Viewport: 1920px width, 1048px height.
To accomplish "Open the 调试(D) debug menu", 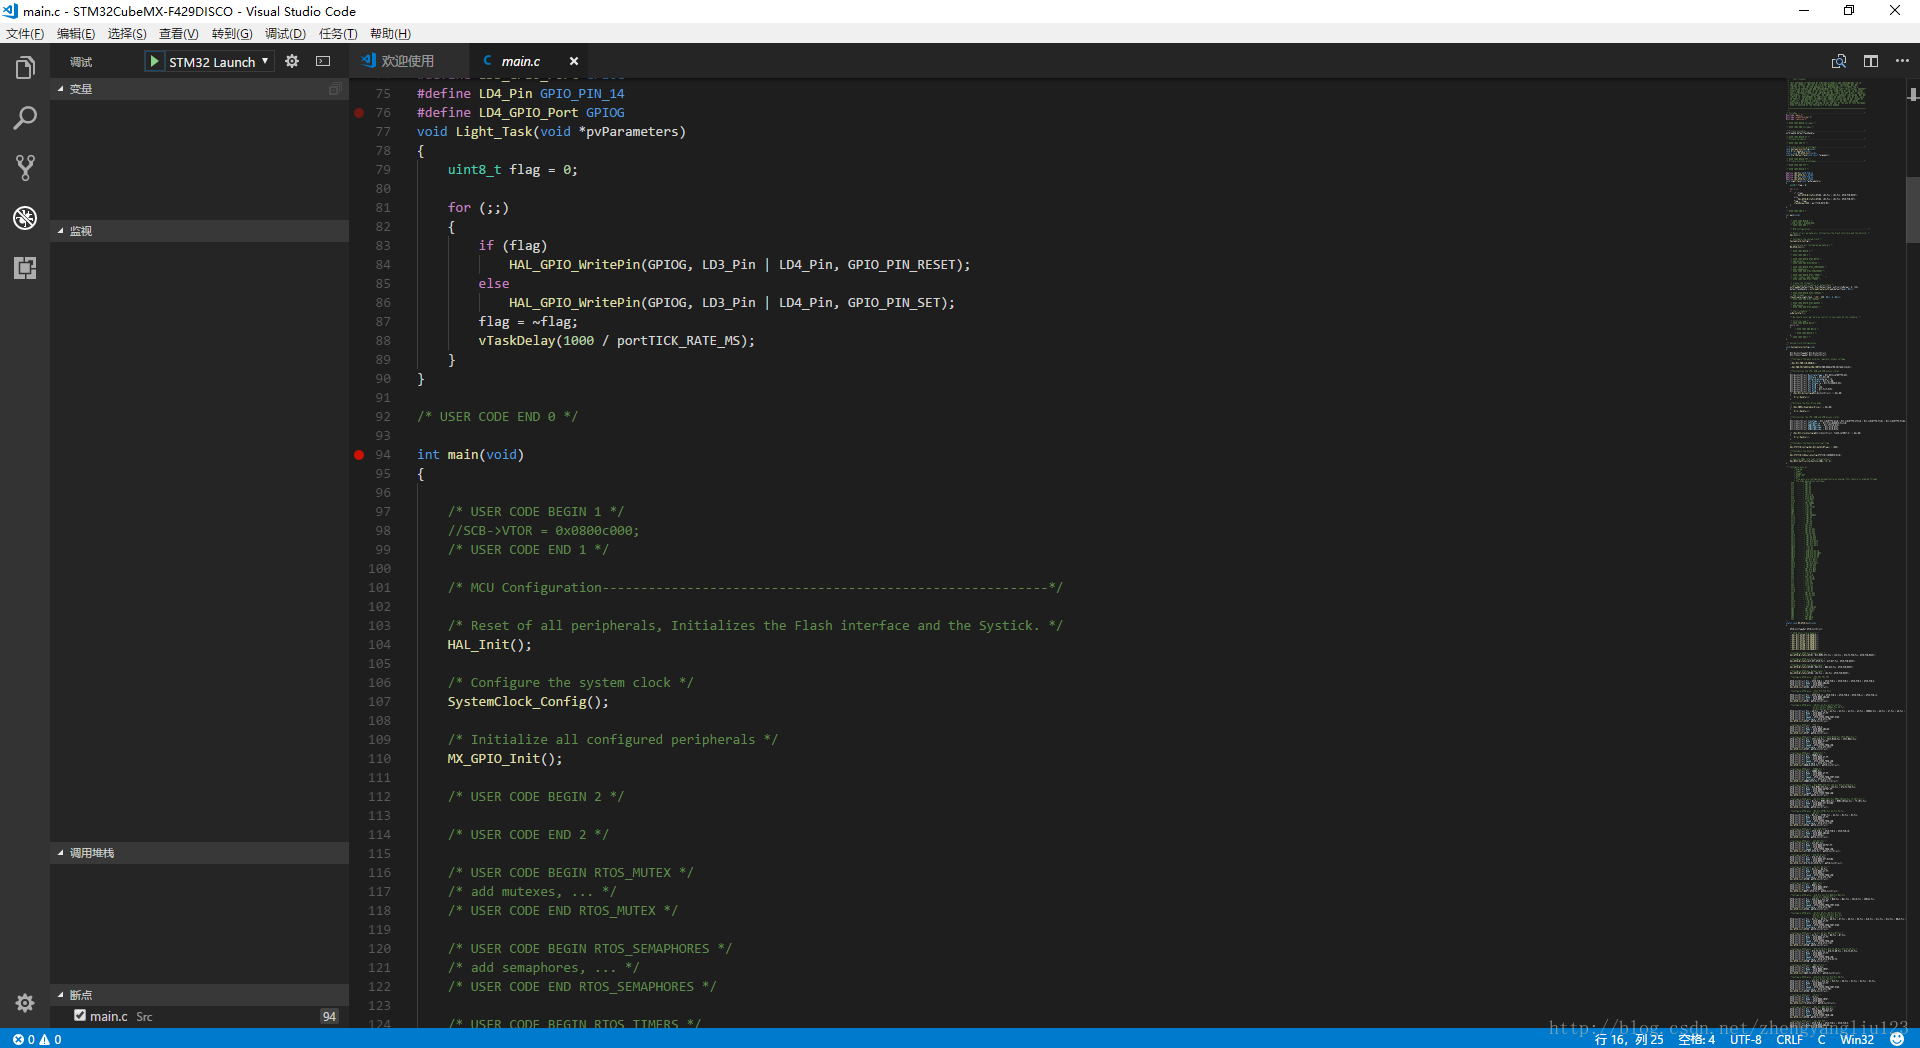I will pos(285,34).
